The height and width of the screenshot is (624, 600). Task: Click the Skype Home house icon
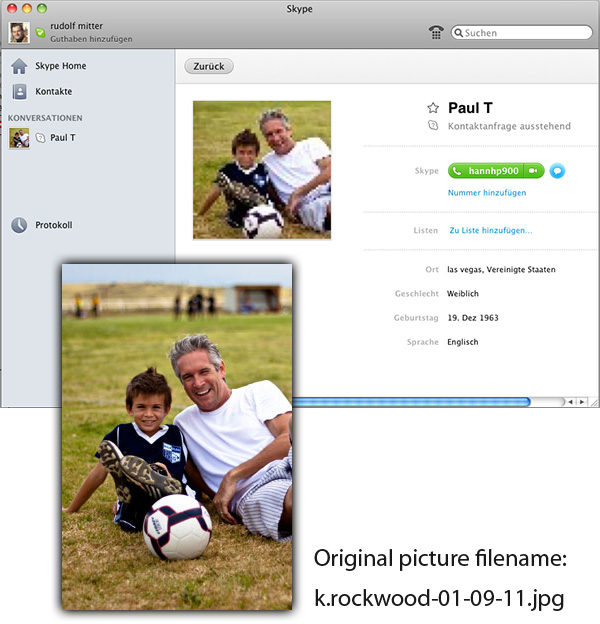19,66
